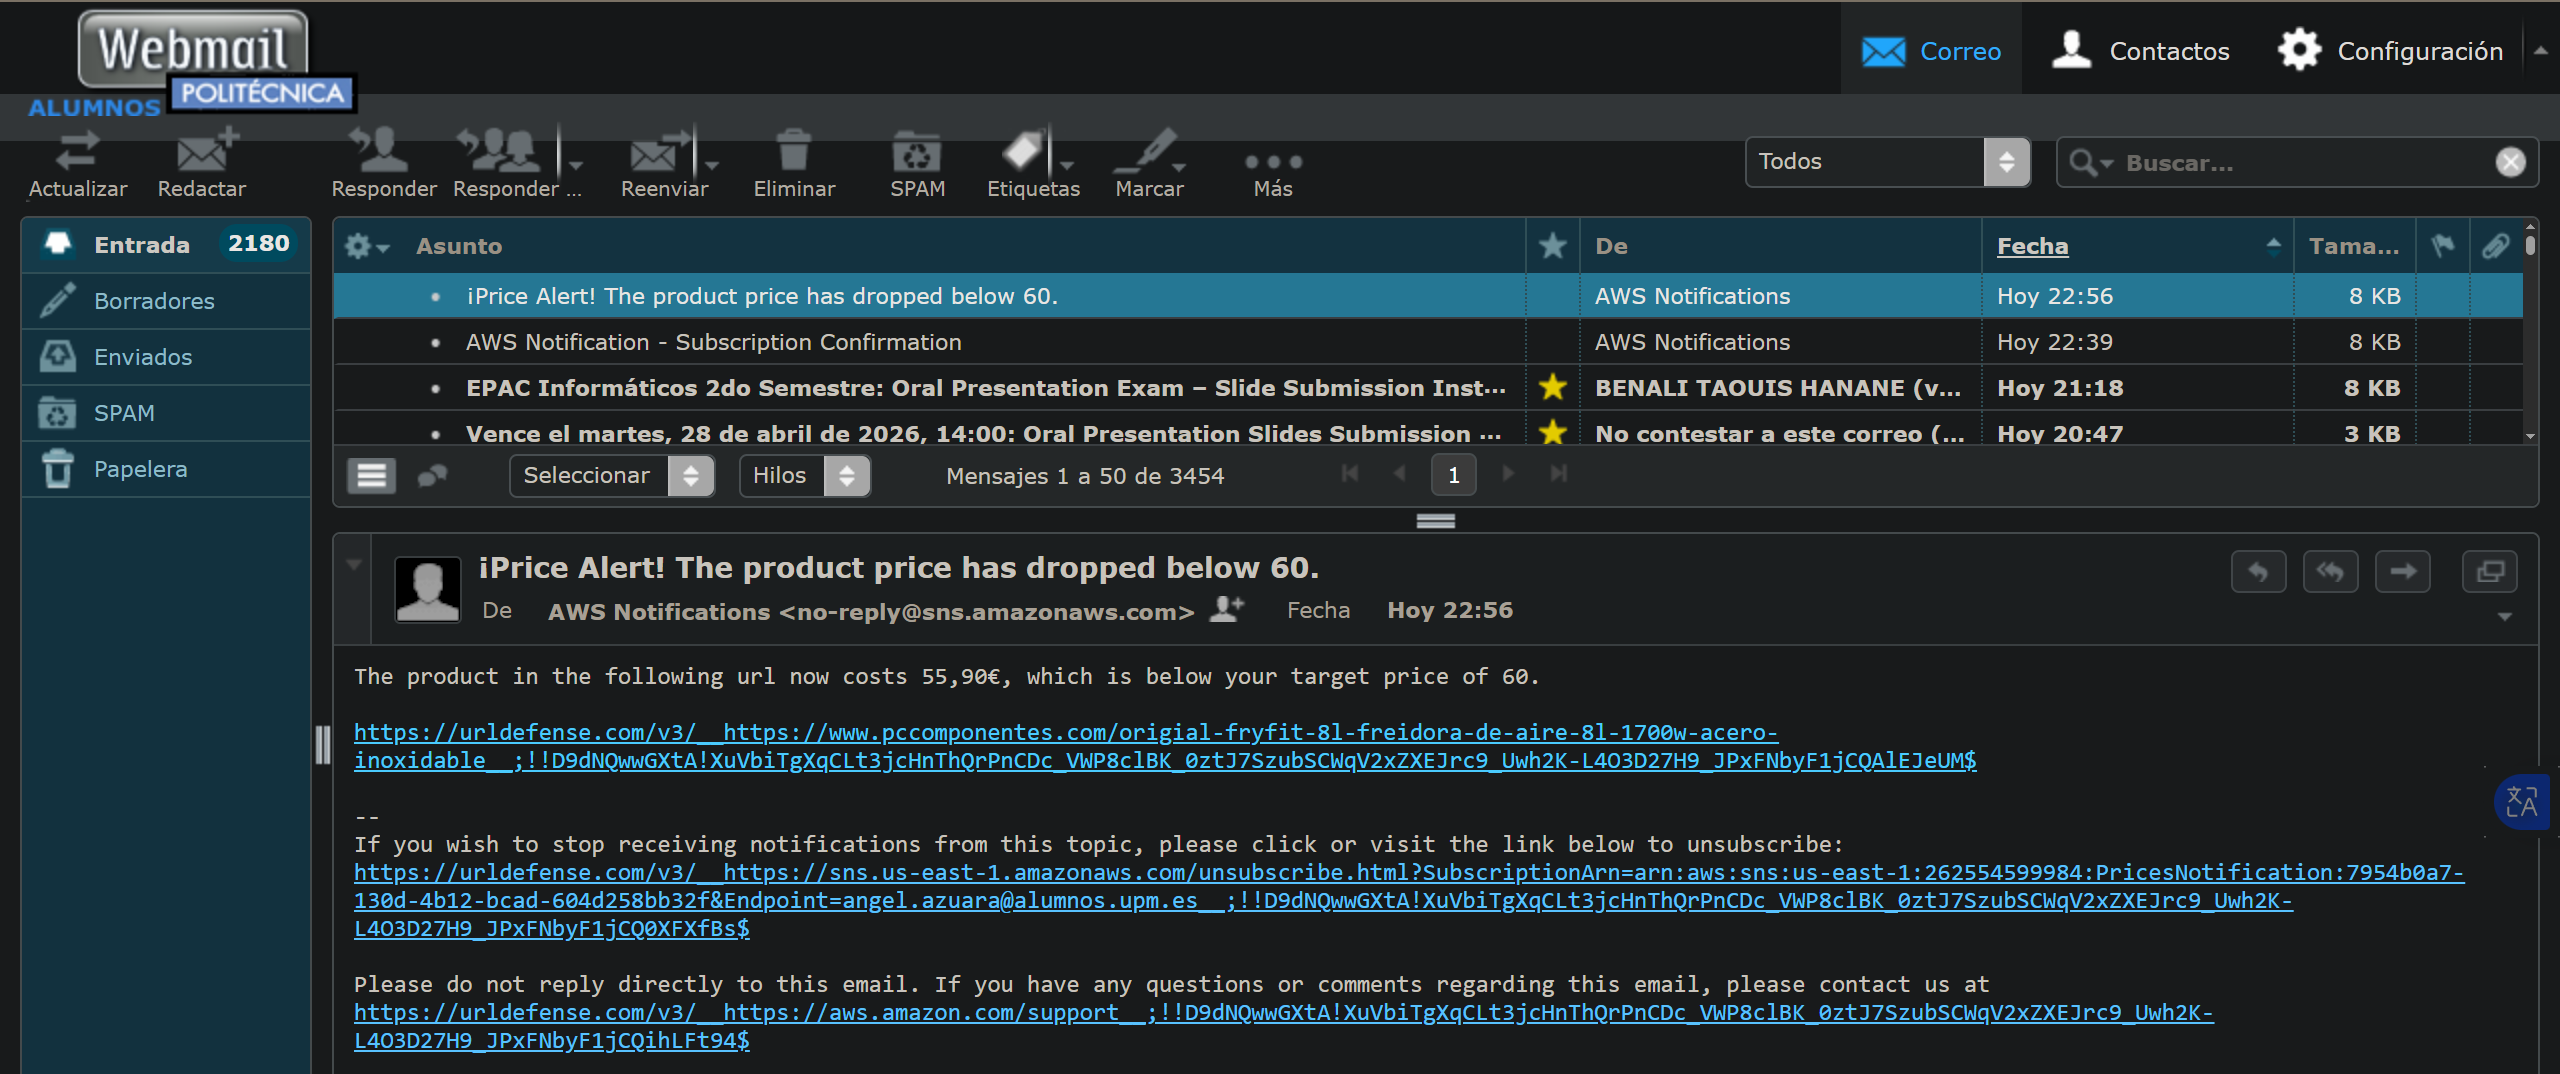This screenshot has height=1074, width=2560.
Task: Go to the next page of messages
Action: (1507, 474)
